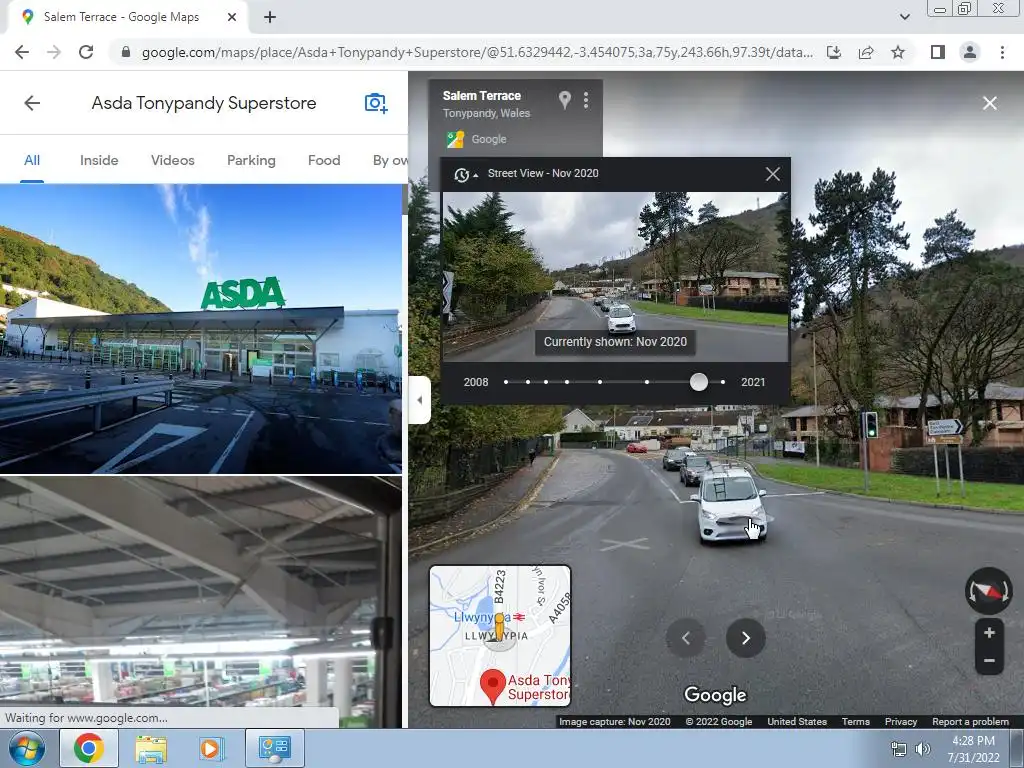Click browser forward button
The height and width of the screenshot is (768, 1024).
pos(54,52)
